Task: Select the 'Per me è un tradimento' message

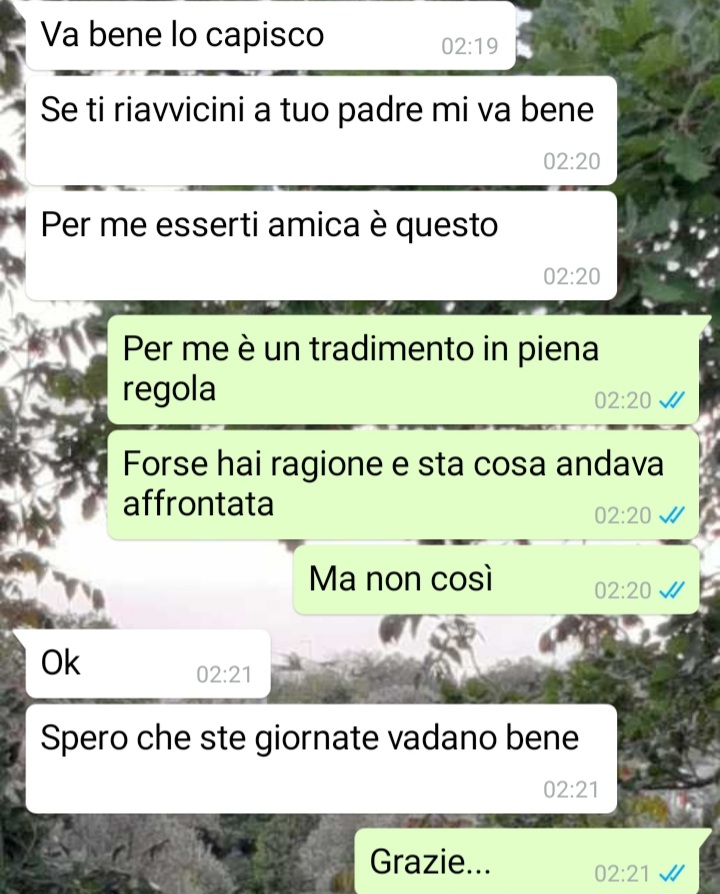Action: click(x=404, y=369)
